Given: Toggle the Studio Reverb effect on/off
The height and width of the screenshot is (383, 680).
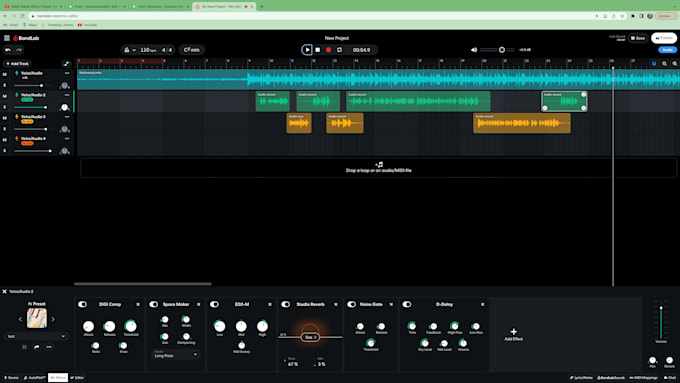Looking at the screenshot, I should (285, 304).
